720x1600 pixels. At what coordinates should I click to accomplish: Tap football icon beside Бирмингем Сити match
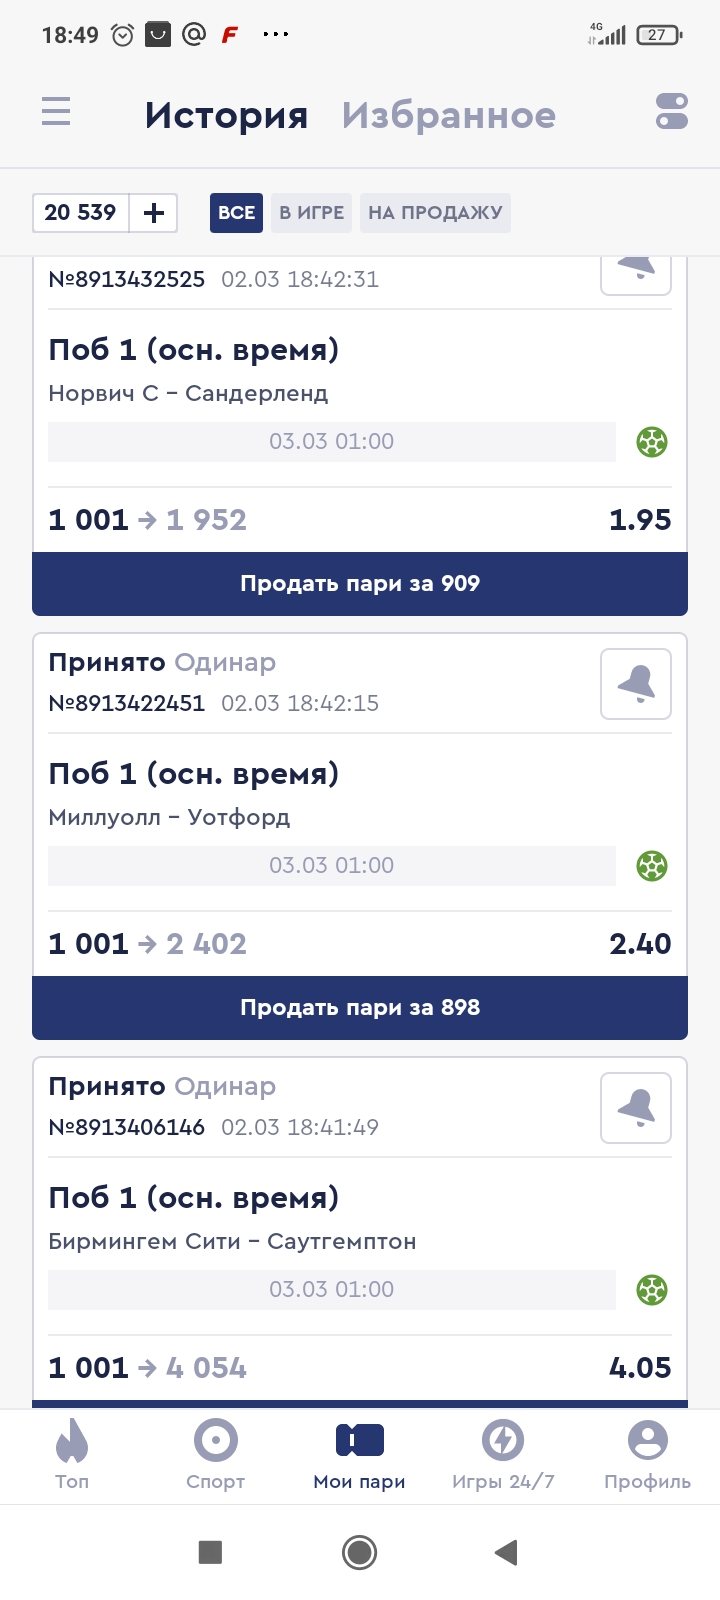[x=652, y=1290]
